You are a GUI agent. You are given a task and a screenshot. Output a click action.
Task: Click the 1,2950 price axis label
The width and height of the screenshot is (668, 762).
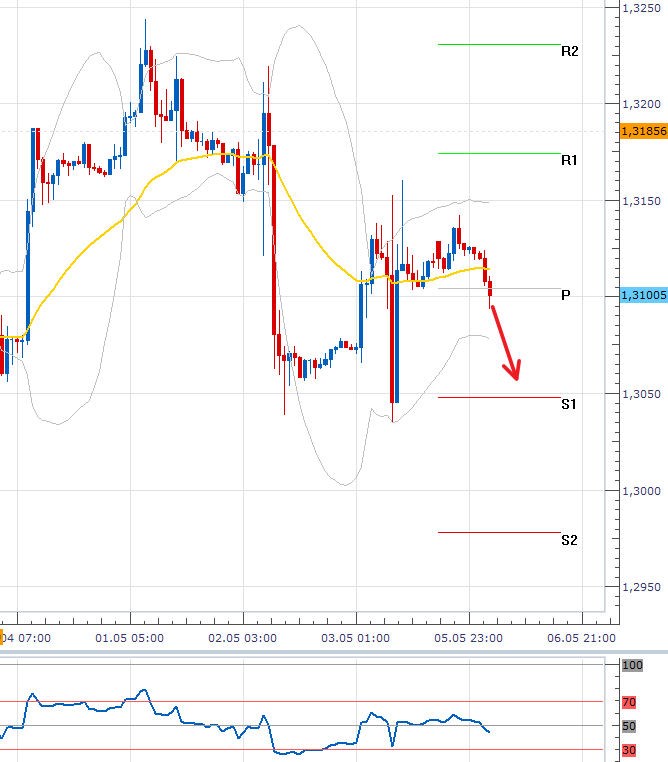point(641,587)
